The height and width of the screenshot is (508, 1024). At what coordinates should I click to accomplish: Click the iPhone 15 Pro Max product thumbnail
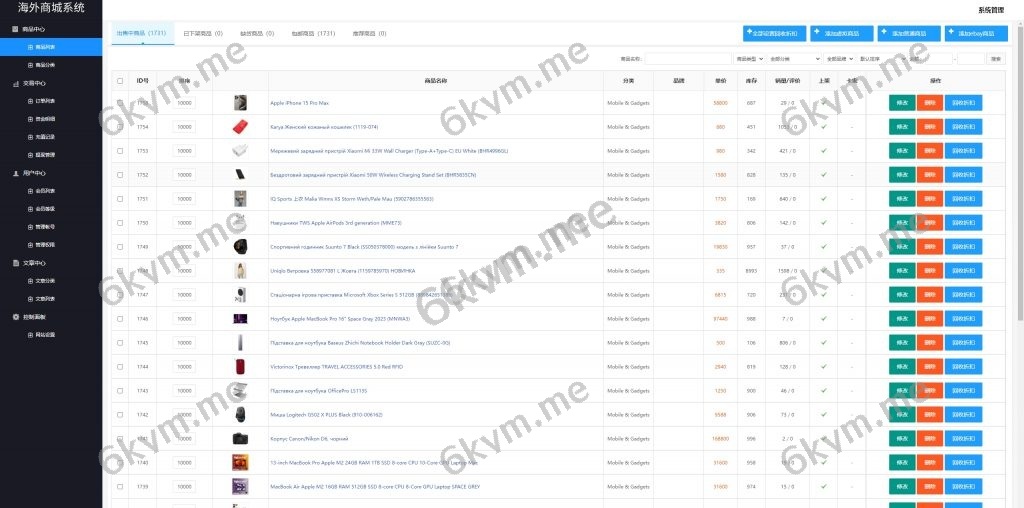click(240, 103)
